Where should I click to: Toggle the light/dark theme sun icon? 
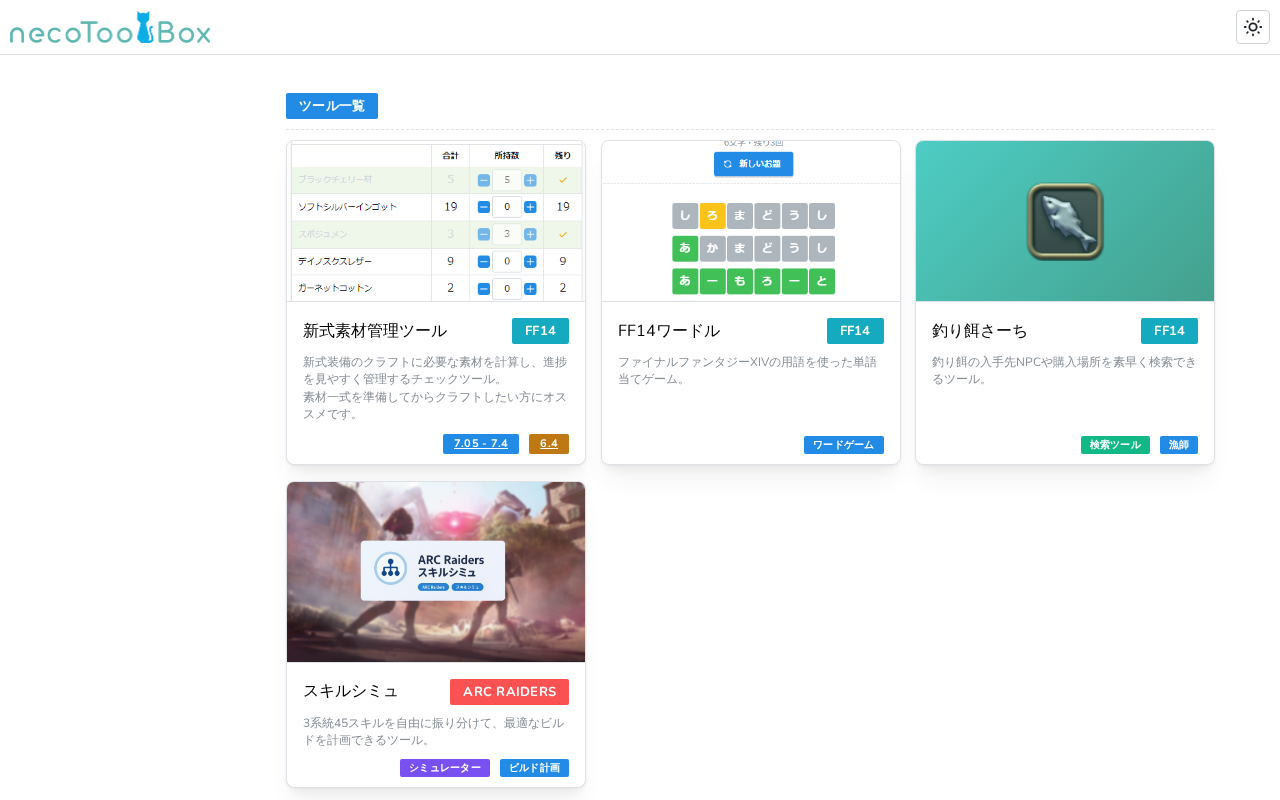click(1253, 27)
